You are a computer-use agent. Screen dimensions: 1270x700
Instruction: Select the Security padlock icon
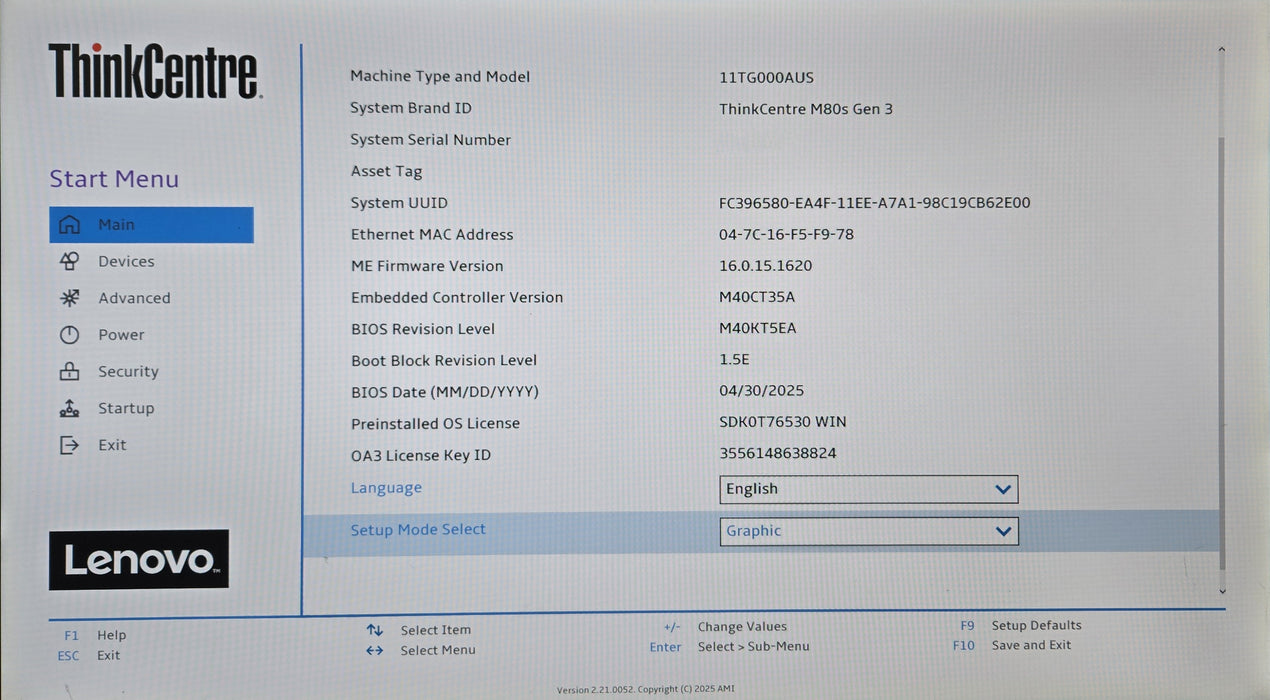coord(69,371)
